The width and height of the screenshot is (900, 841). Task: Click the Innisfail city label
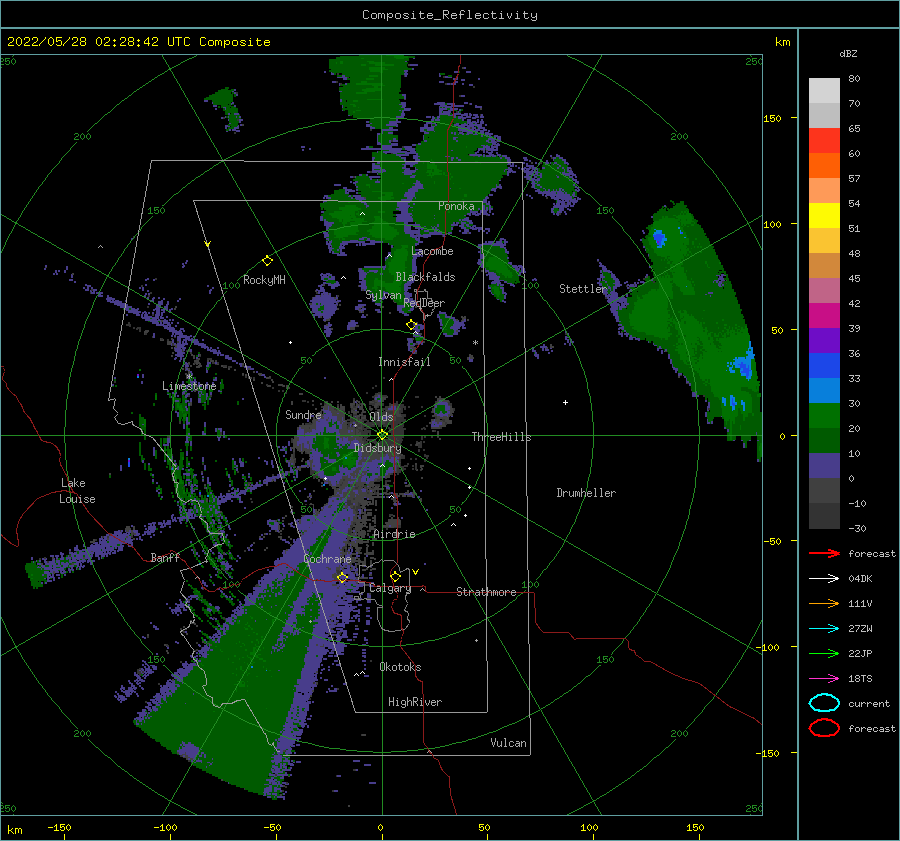pyautogui.click(x=404, y=362)
